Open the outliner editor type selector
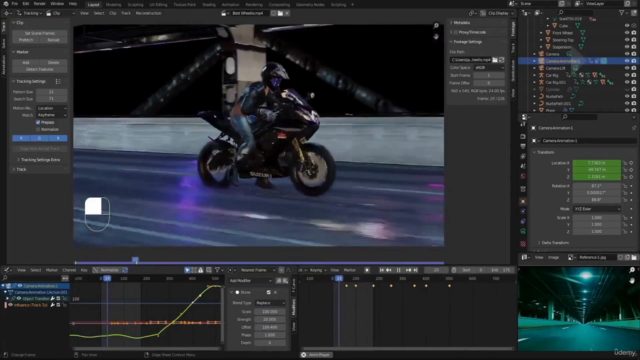Image resolution: width=640 pixels, height=360 pixels. tap(526, 13)
